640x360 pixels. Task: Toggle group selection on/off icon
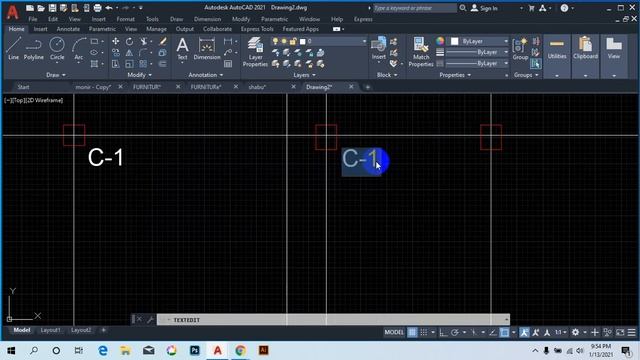(536, 64)
